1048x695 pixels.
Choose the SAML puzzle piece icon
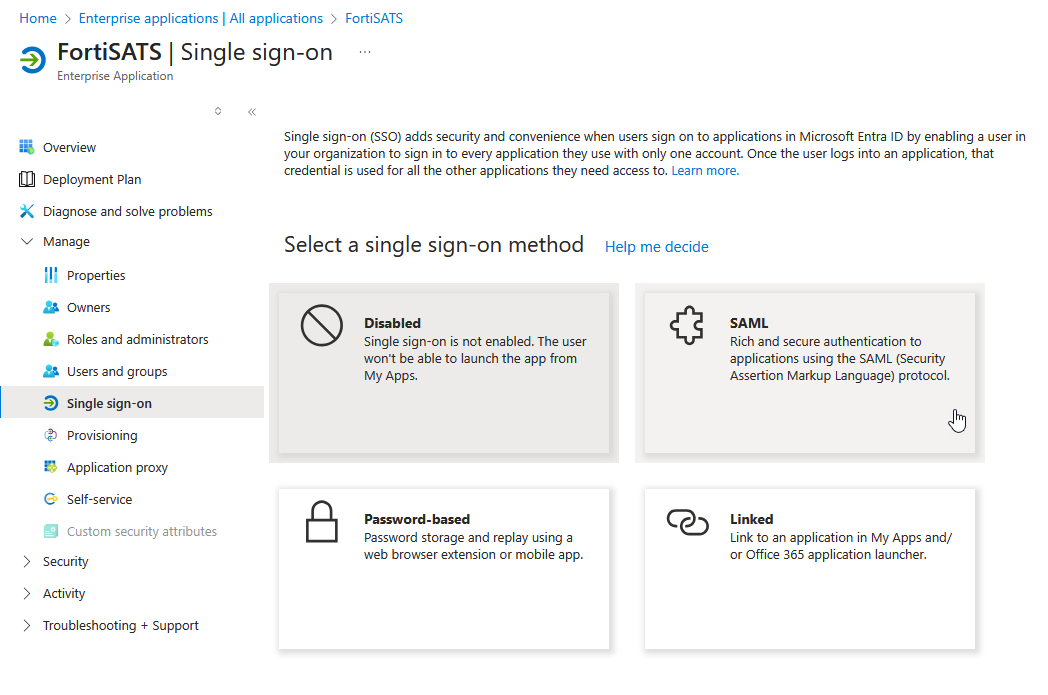coord(687,325)
